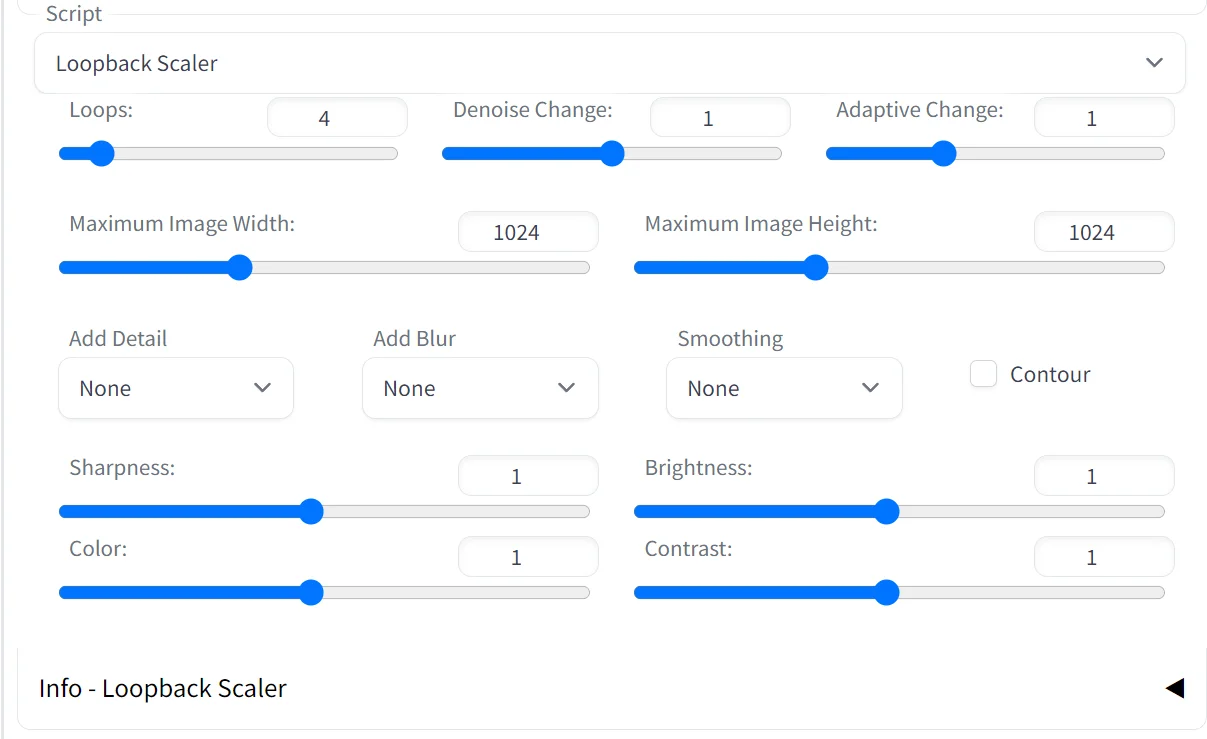The width and height of the screenshot is (1207, 739).
Task: Focus the Maximum Image Height value field
Action: click(1104, 232)
